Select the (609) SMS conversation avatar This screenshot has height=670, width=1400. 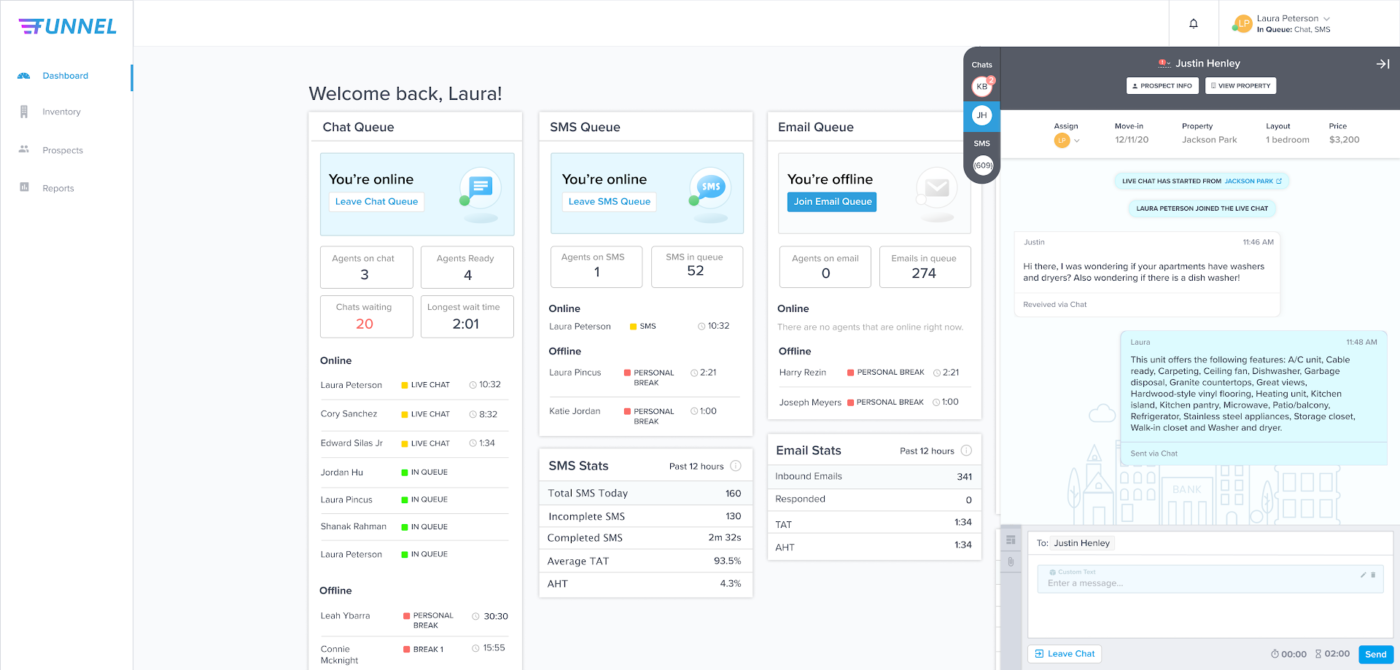tap(982, 164)
